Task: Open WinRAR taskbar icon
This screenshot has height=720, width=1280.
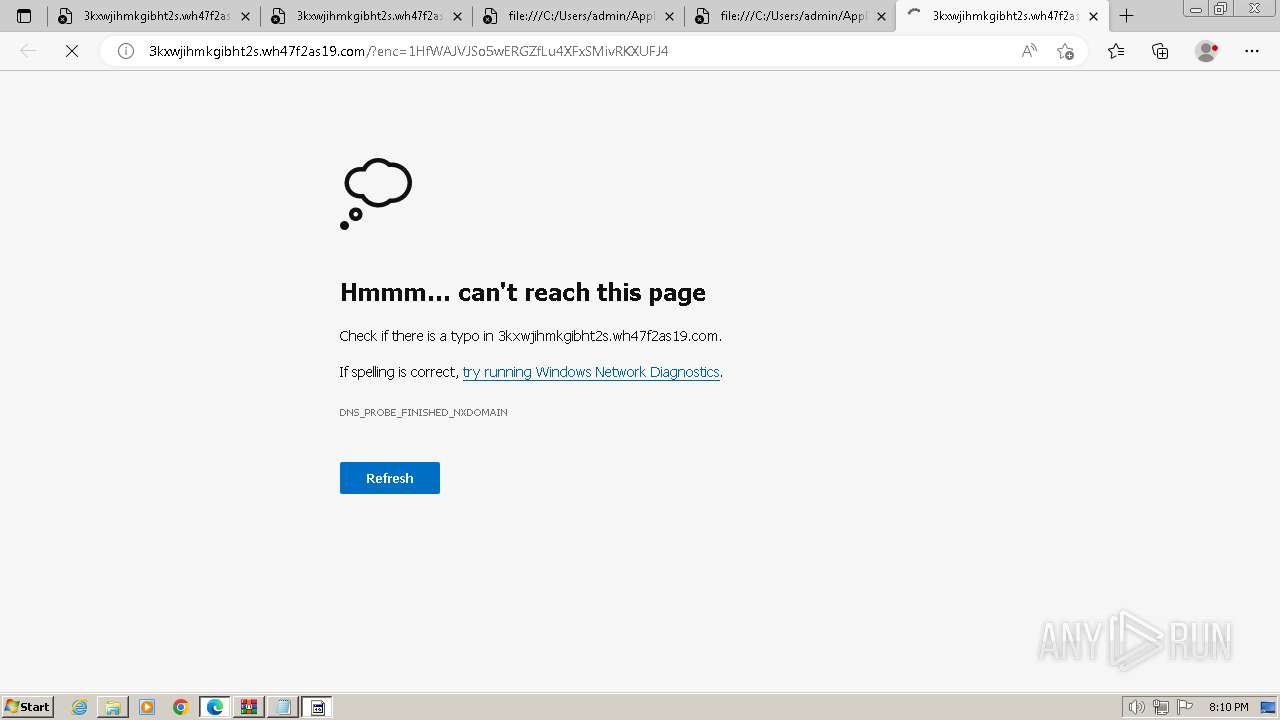Action: point(249,707)
